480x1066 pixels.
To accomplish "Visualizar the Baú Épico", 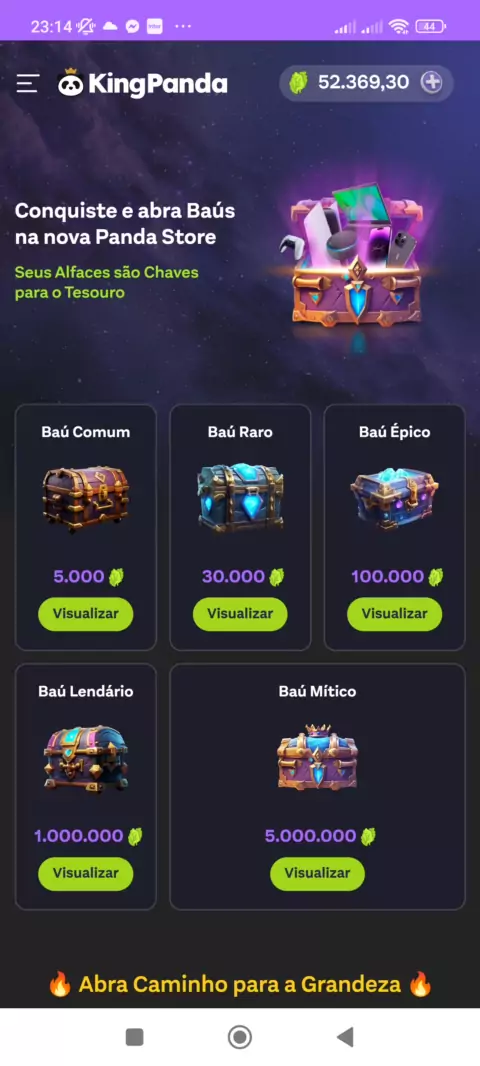I will click(394, 614).
